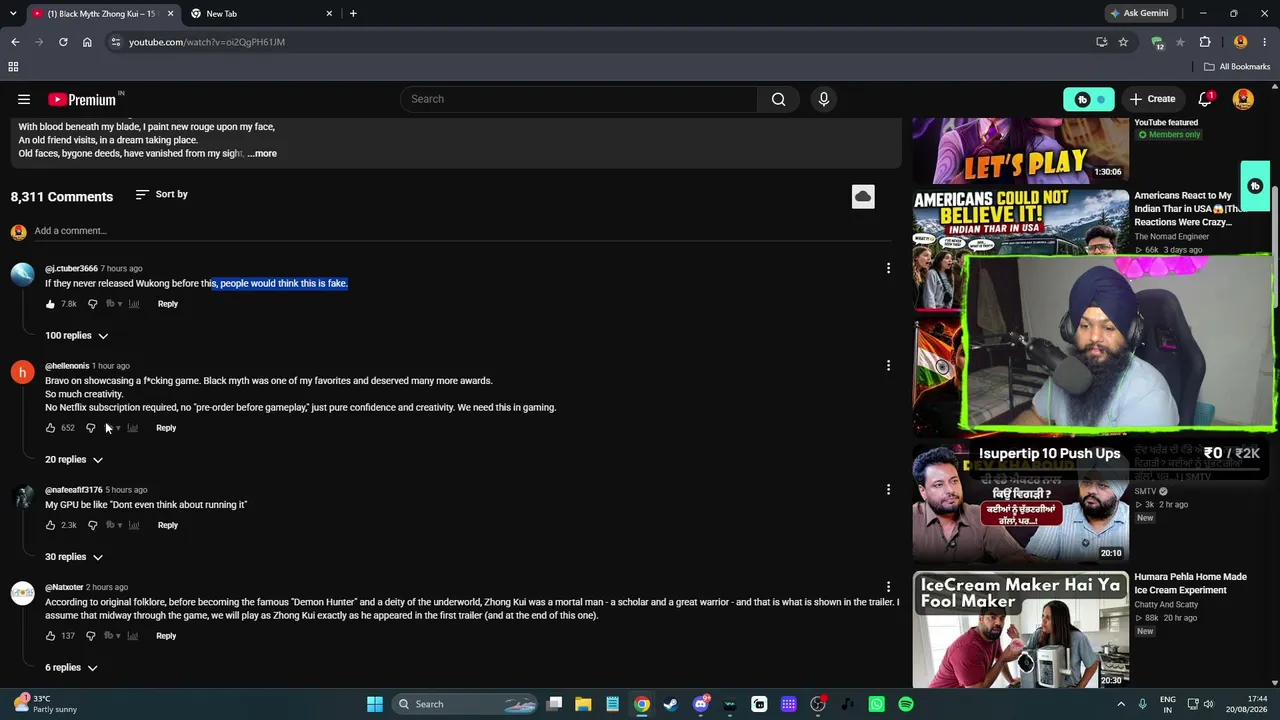Open the browser home page

(87, 42)
